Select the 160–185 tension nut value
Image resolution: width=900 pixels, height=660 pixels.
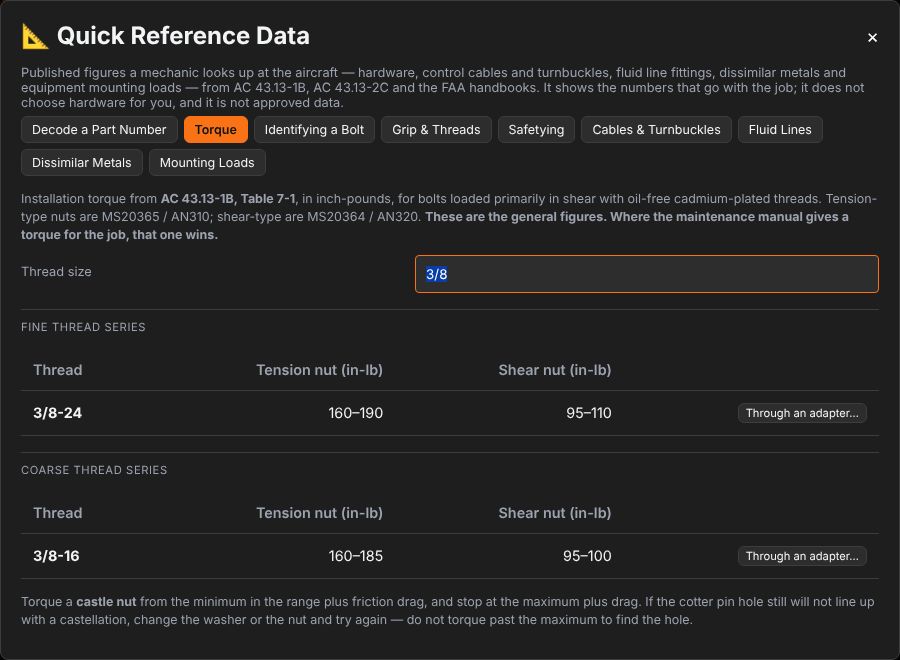(355, 556)
